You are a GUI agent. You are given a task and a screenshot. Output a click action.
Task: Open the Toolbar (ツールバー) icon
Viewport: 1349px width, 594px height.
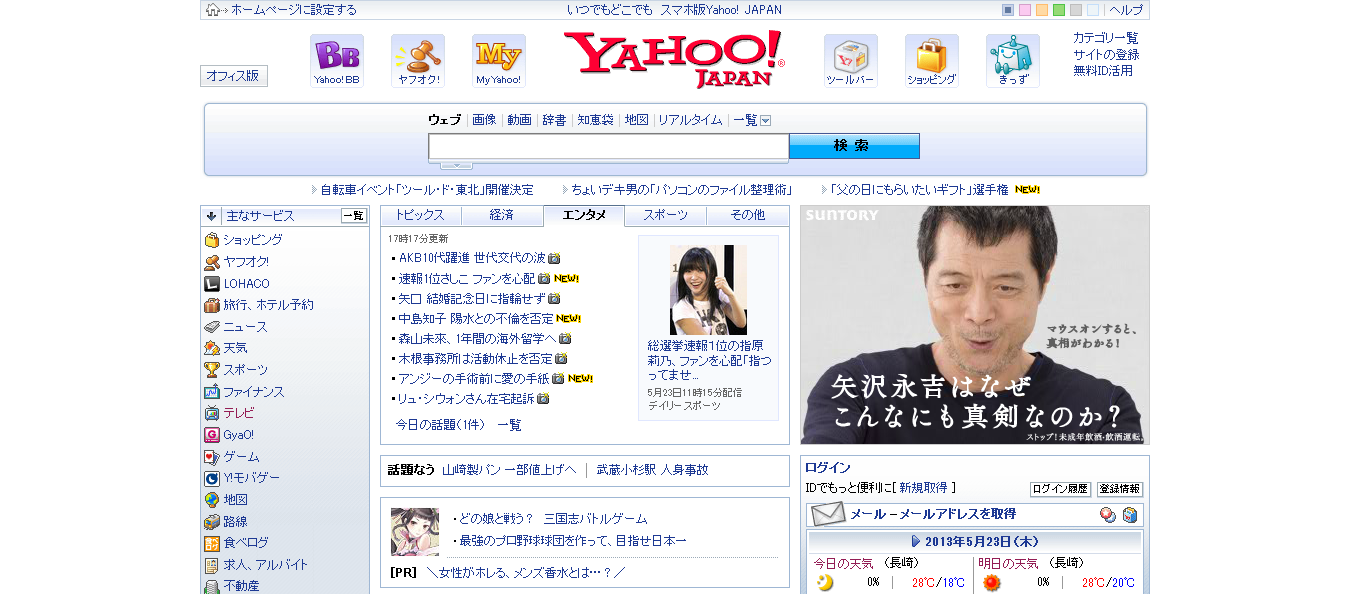(851, 61)
